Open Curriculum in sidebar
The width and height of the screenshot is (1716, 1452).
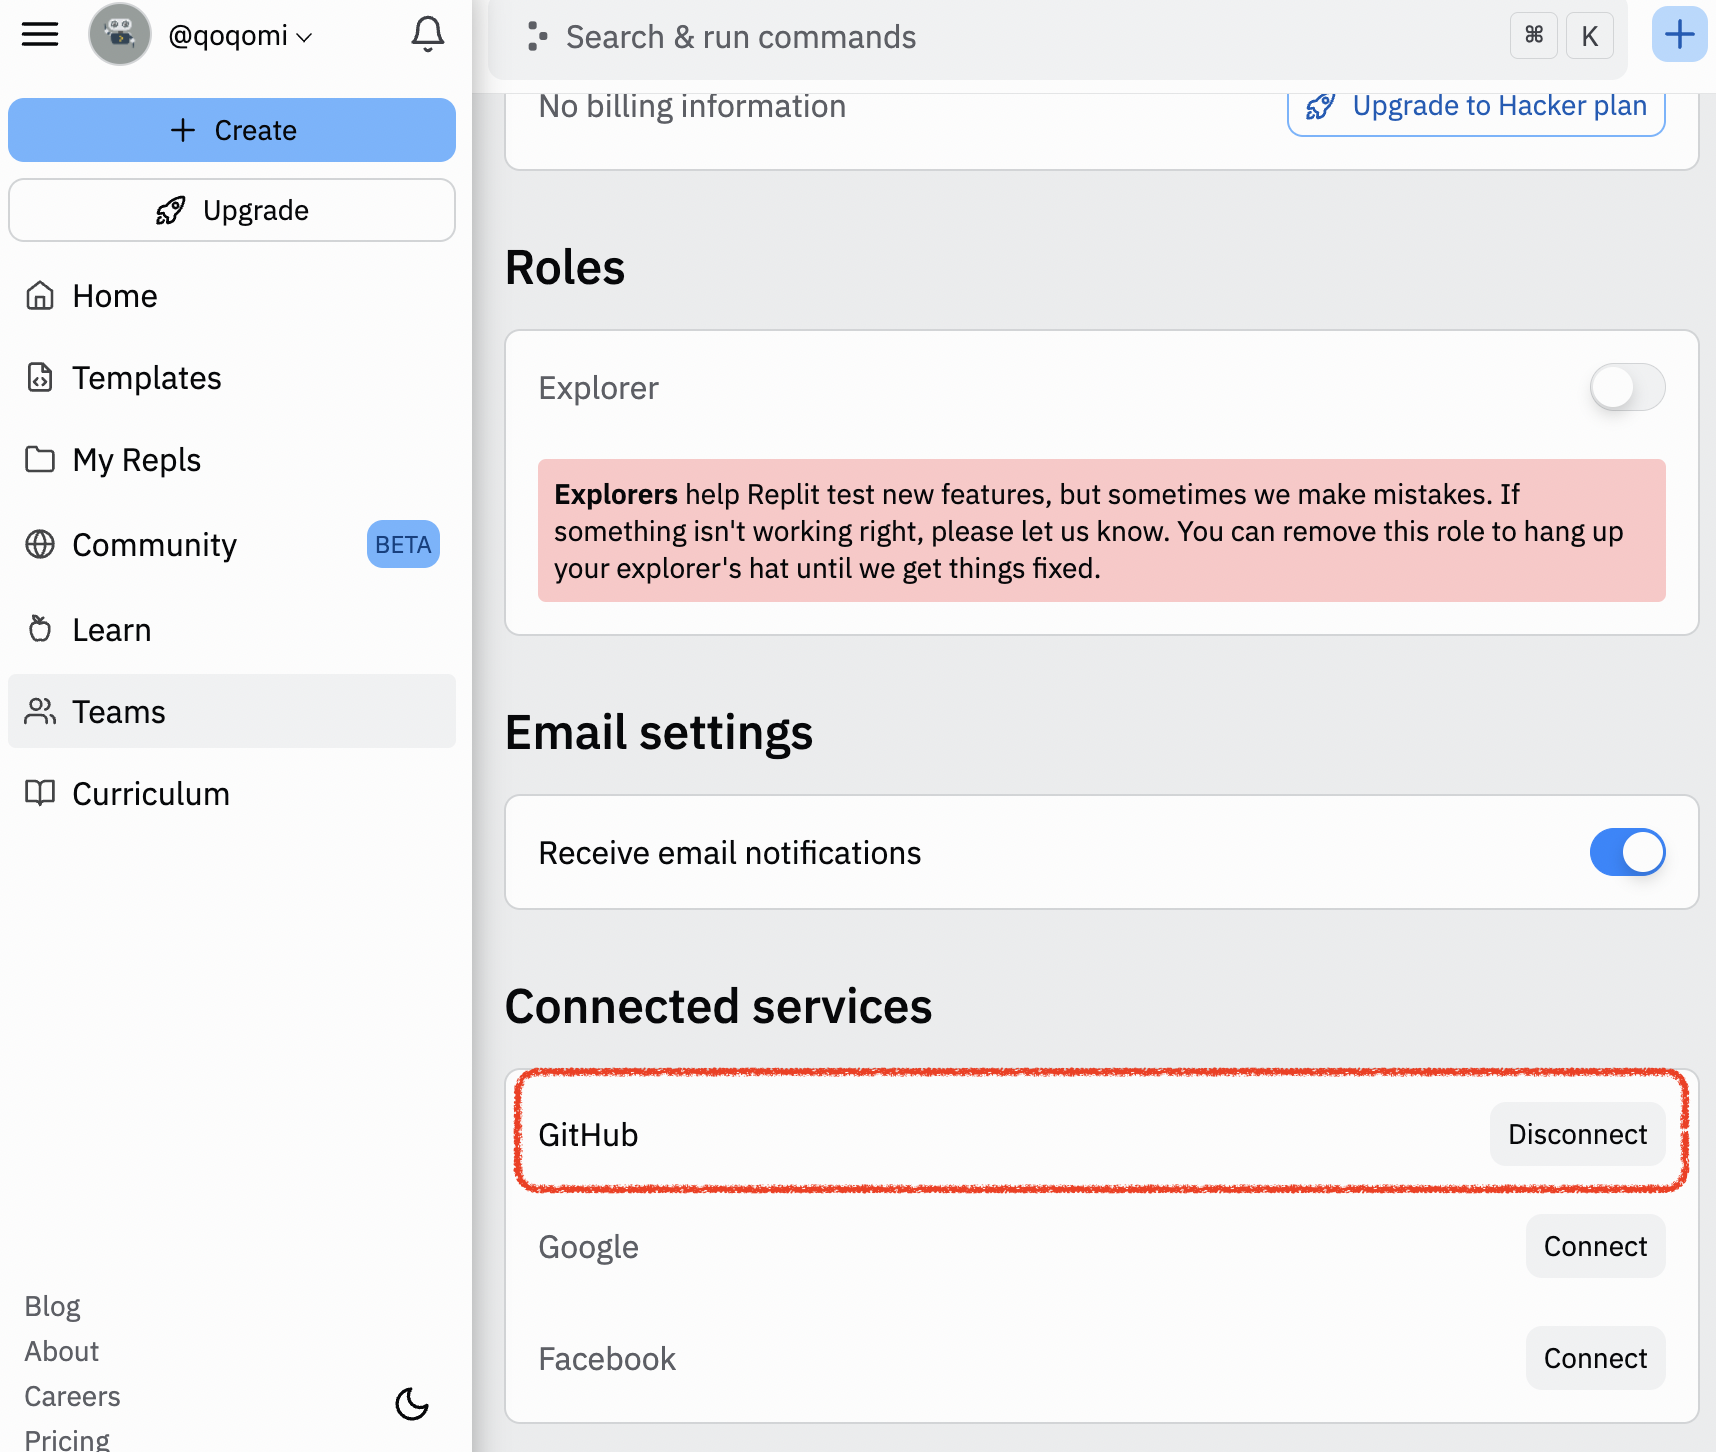(232, 794)
